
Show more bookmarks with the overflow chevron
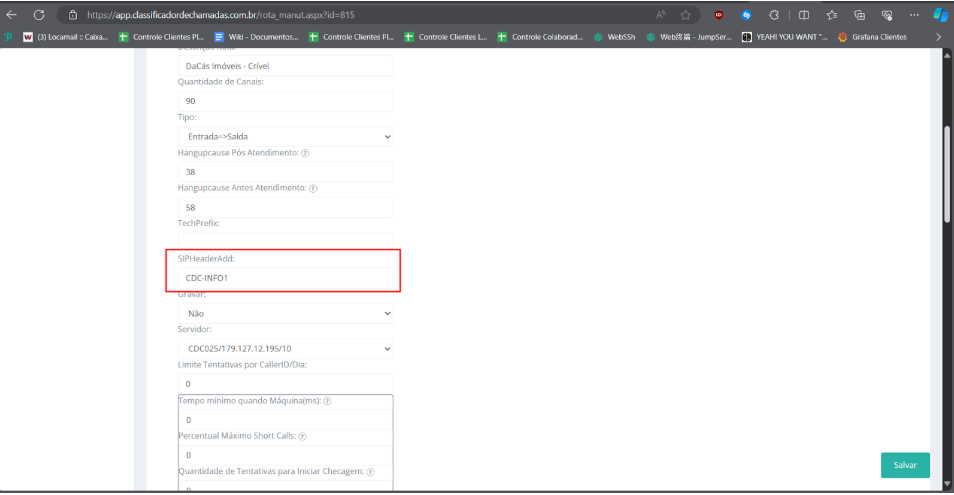pyautogui.click(x=938, y=37)
